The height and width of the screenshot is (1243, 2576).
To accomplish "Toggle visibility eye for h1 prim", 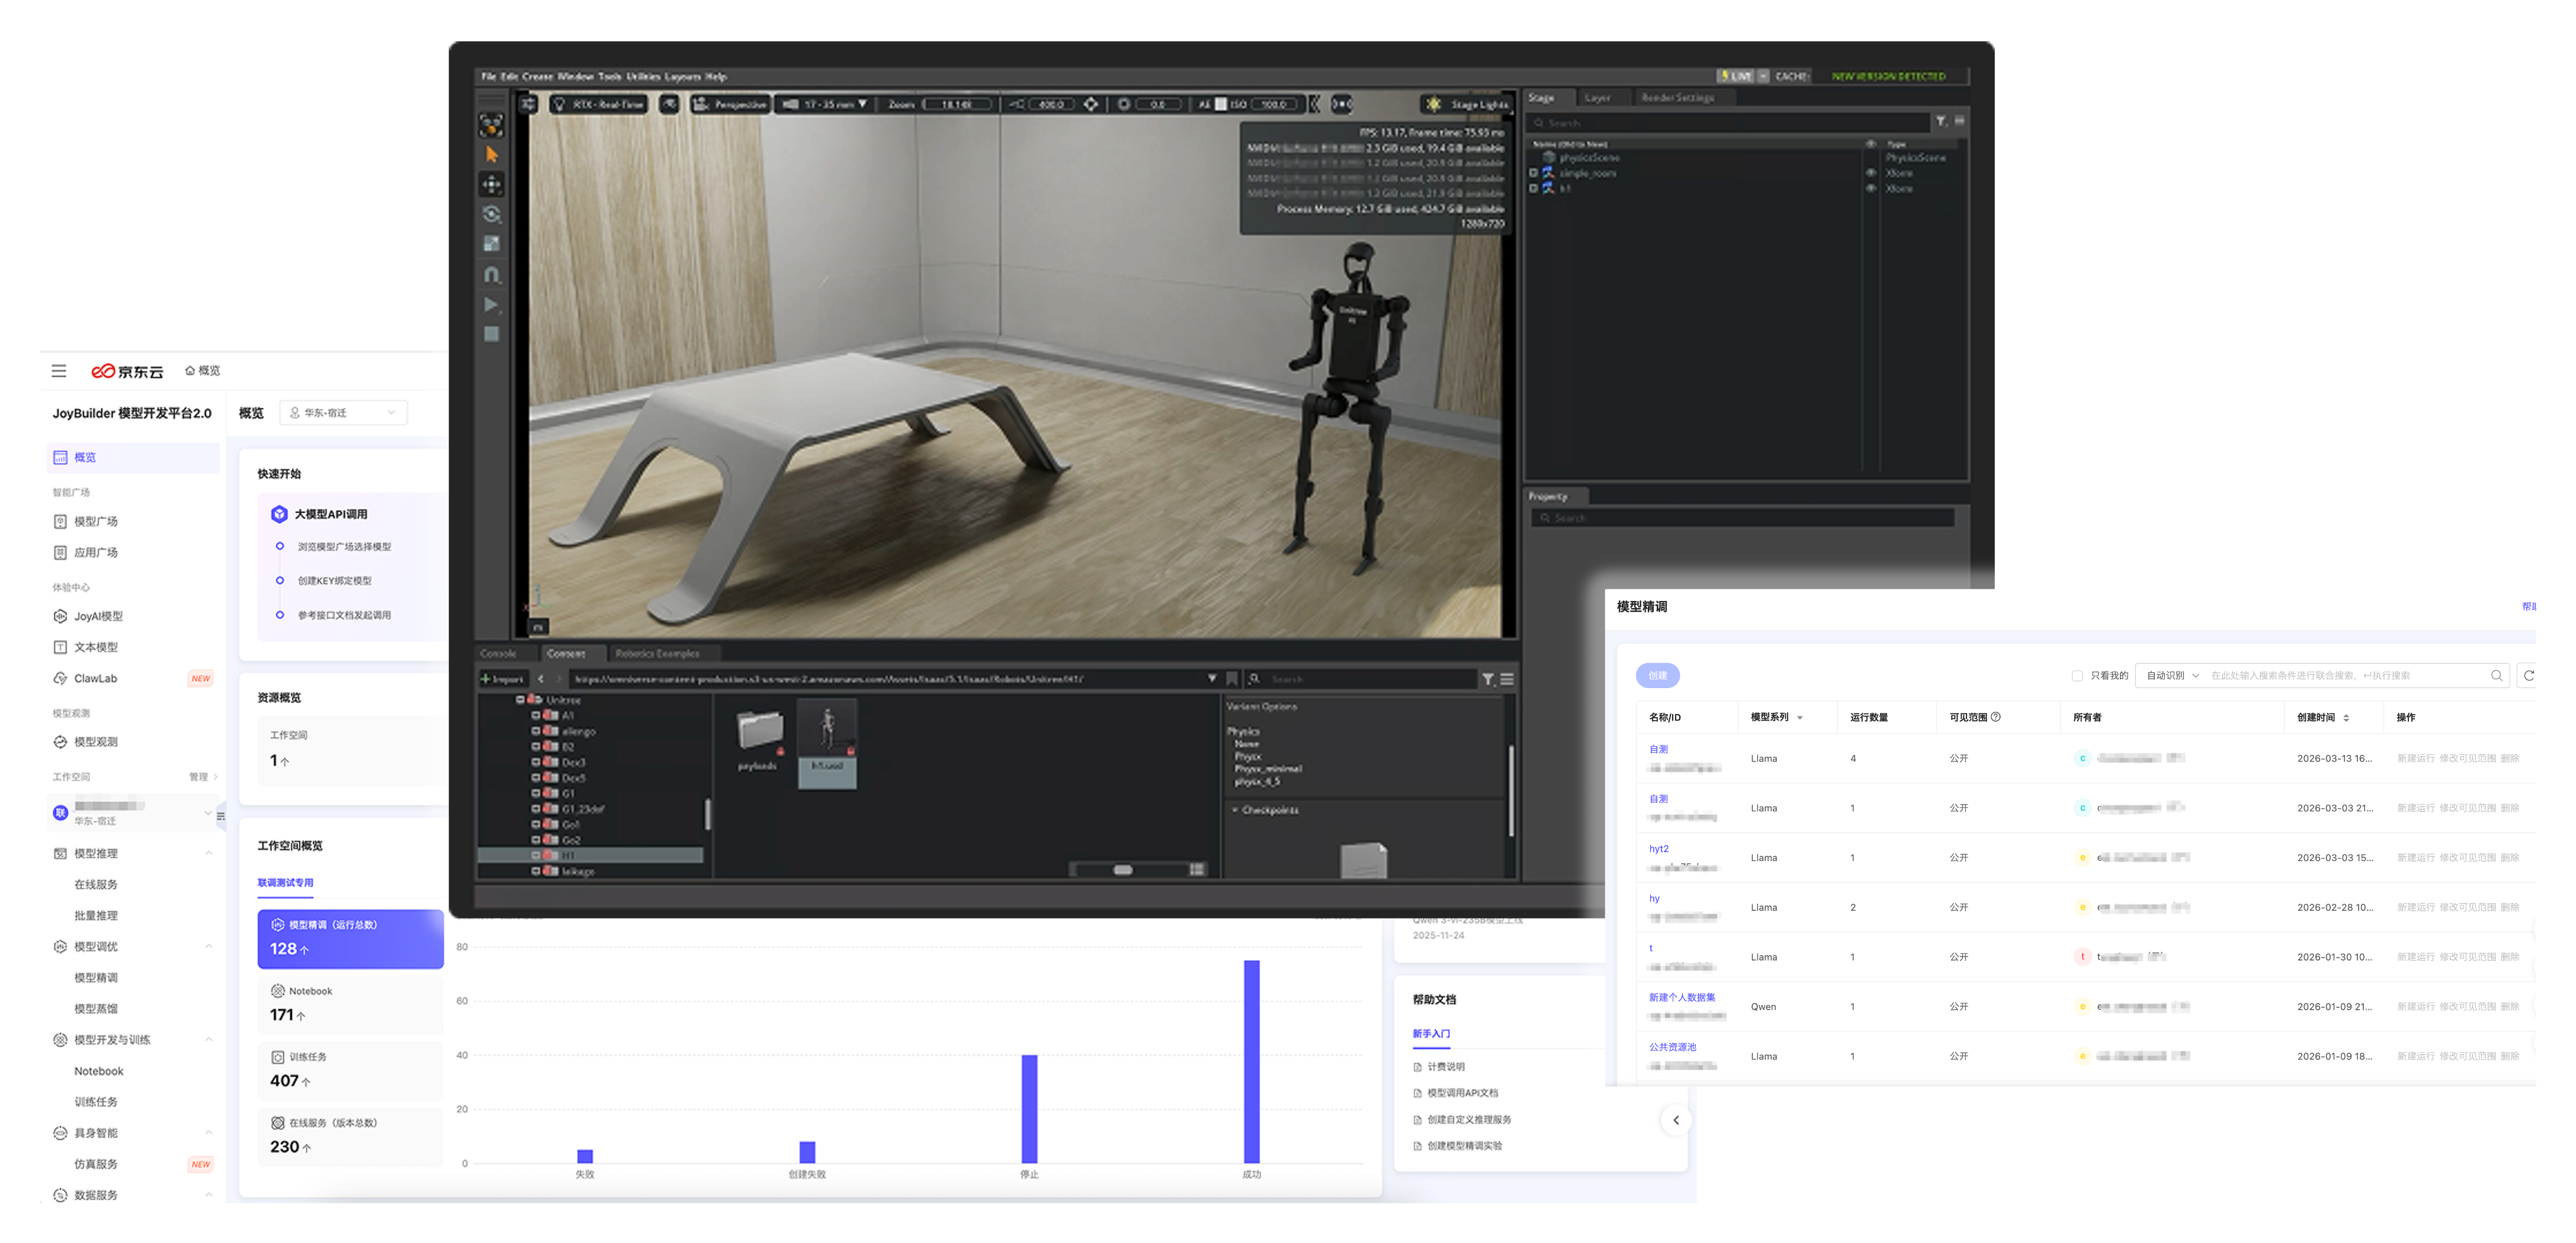I will pyautogui.click(x=1871, y=188).
